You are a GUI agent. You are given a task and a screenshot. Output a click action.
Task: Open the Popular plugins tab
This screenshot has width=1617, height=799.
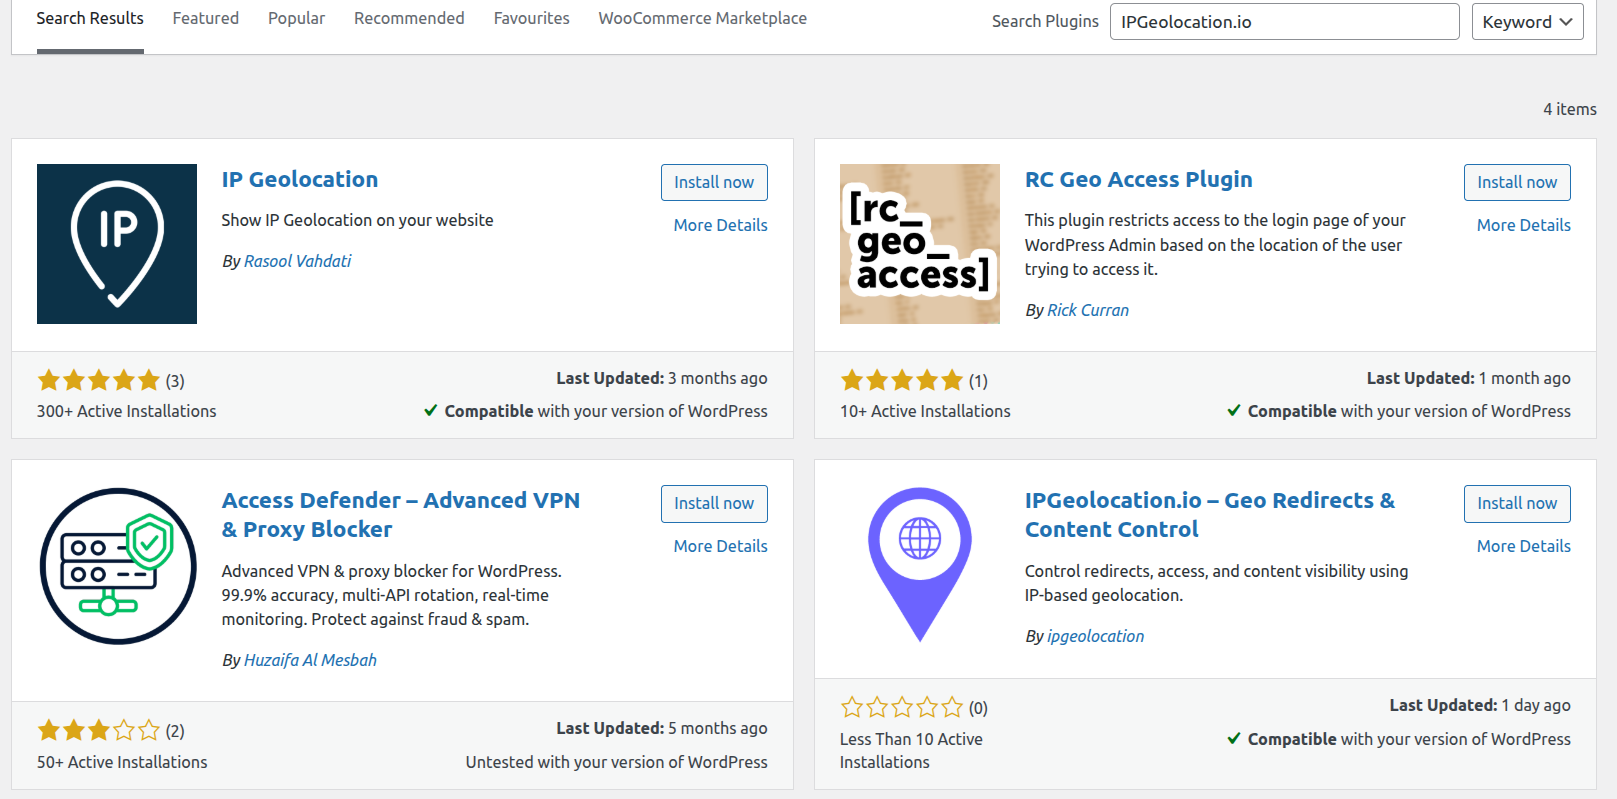[x=296, y=18]
